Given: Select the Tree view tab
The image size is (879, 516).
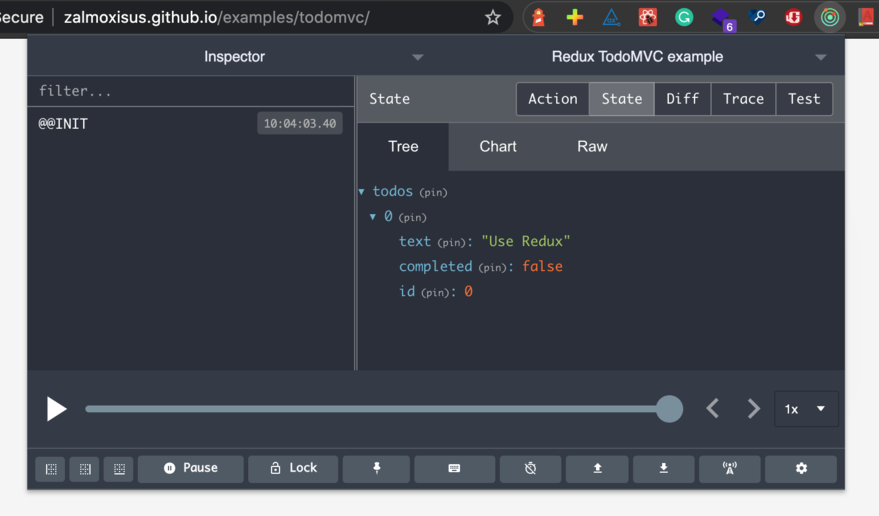Looking at the screenshot, I should [403, 146].
